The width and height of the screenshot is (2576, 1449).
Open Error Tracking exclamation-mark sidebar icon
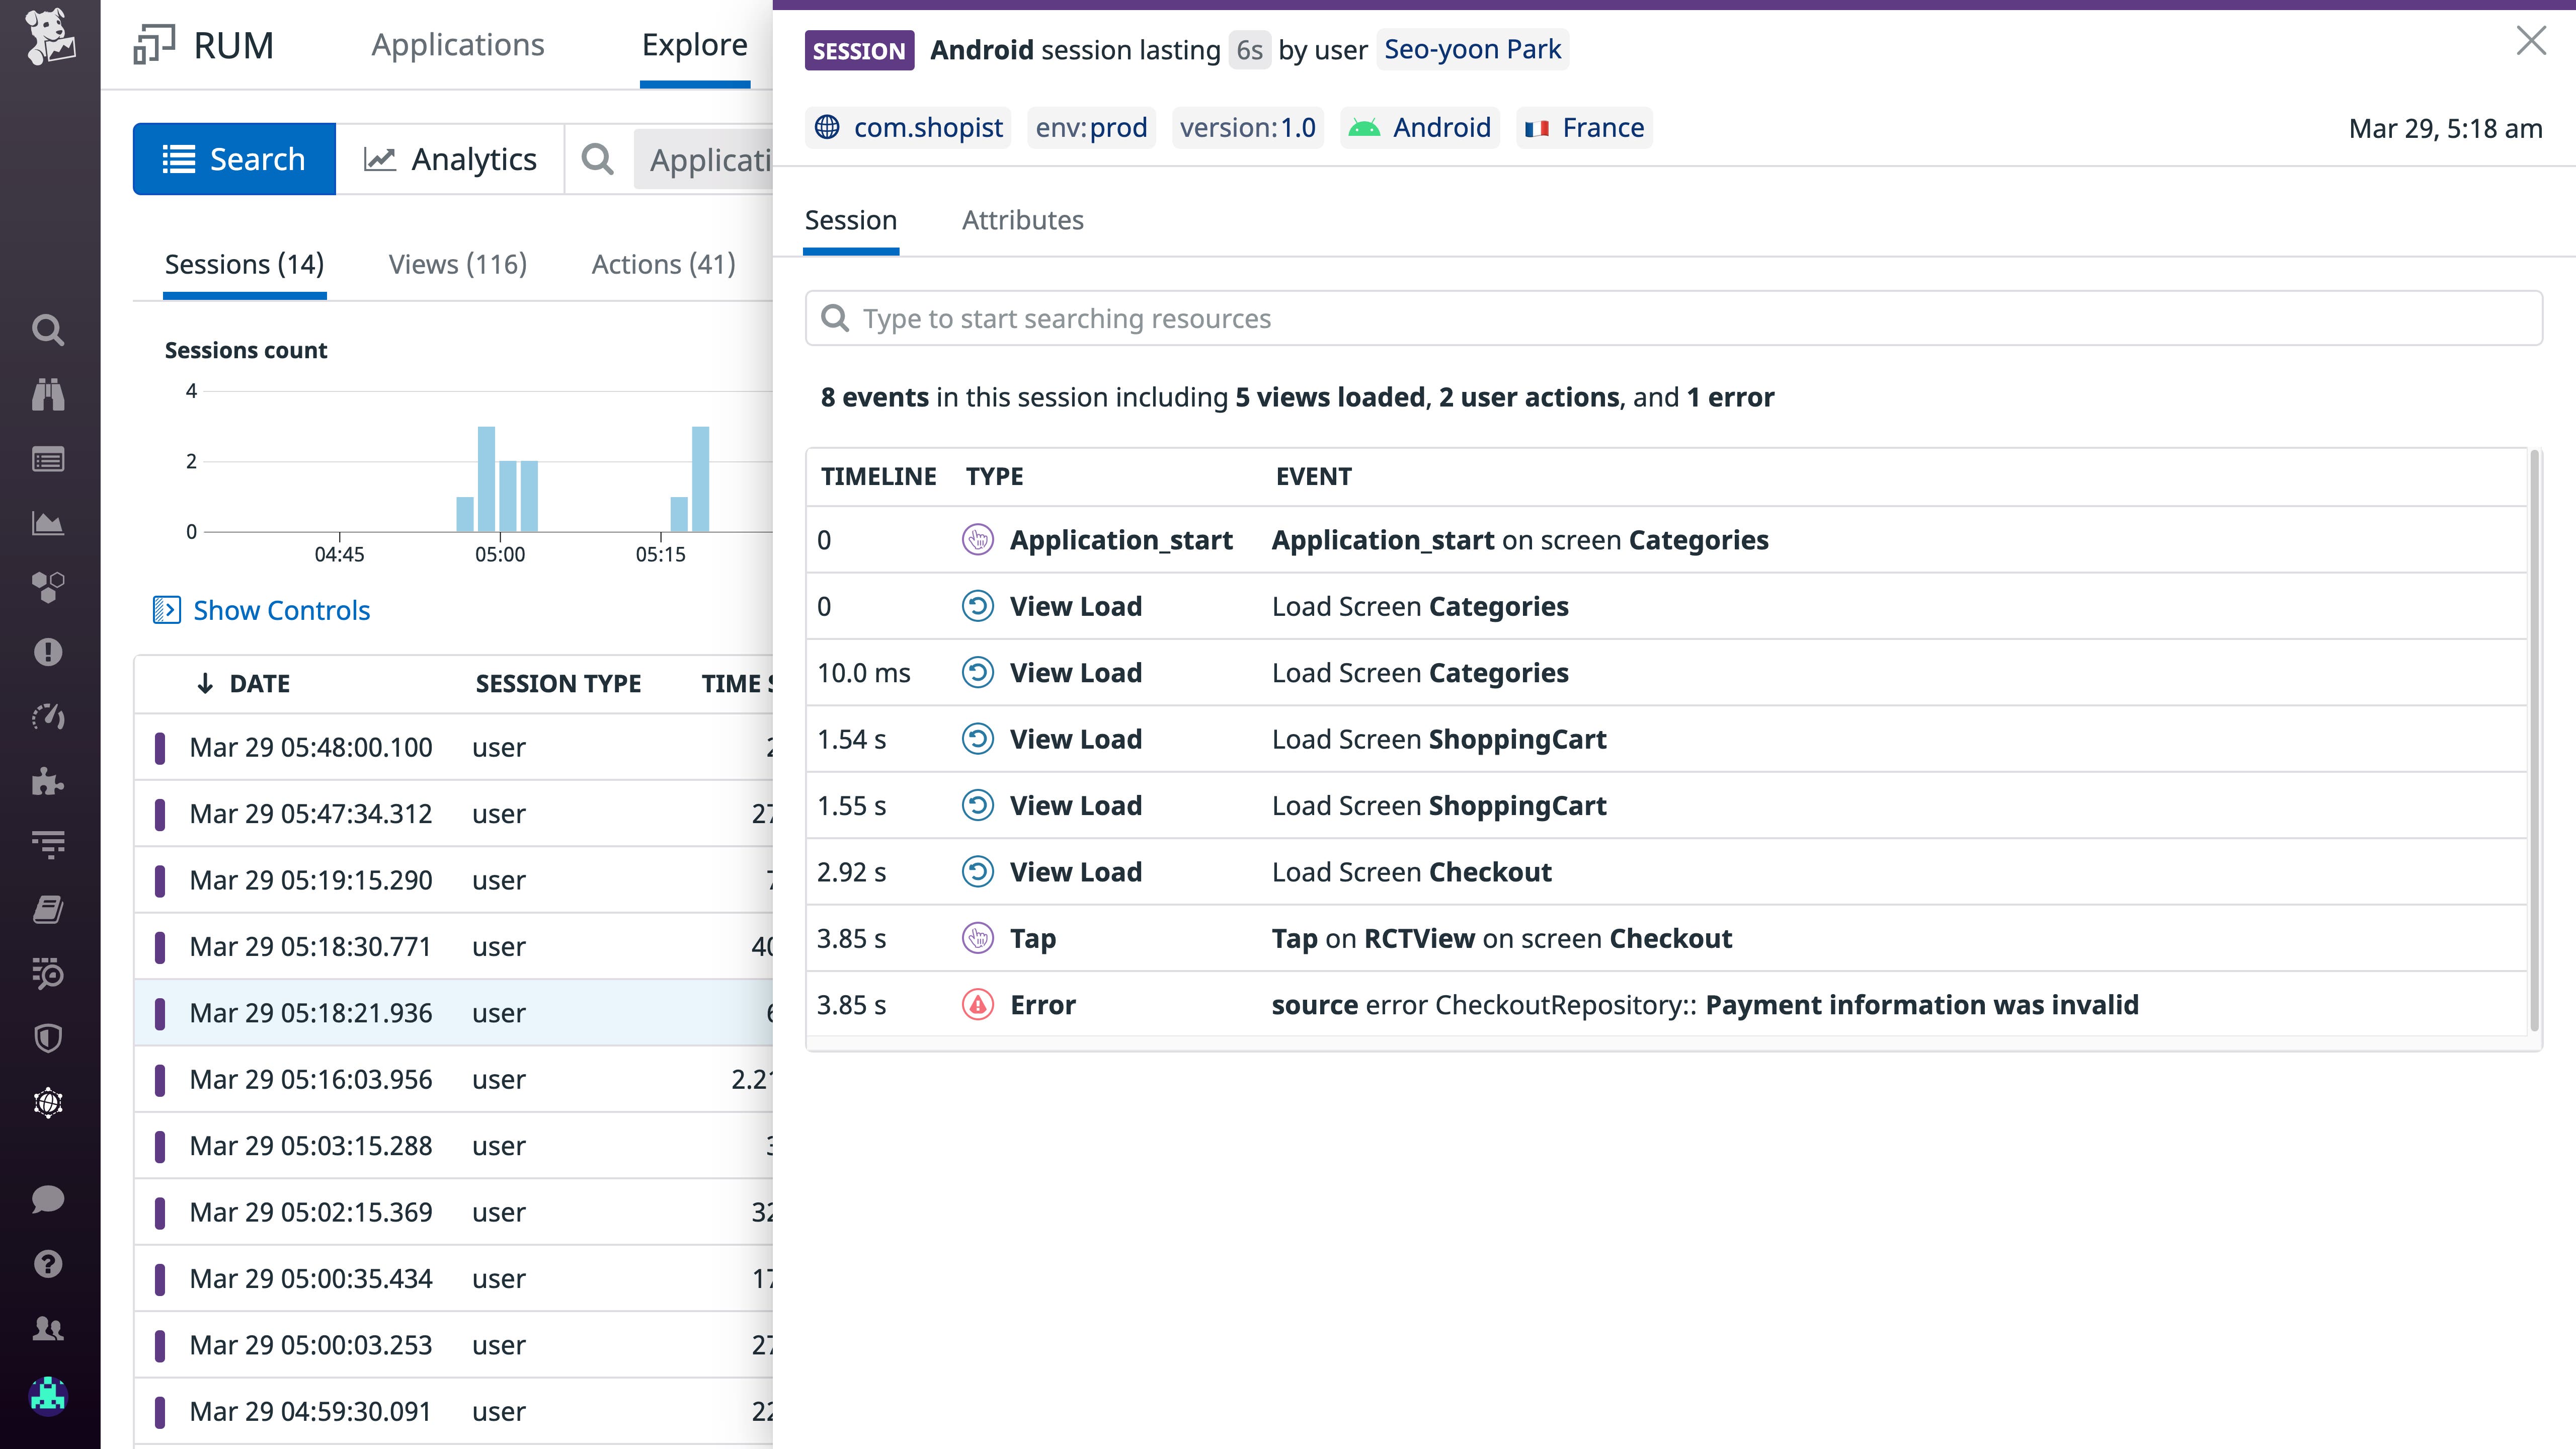coord(48,652)
